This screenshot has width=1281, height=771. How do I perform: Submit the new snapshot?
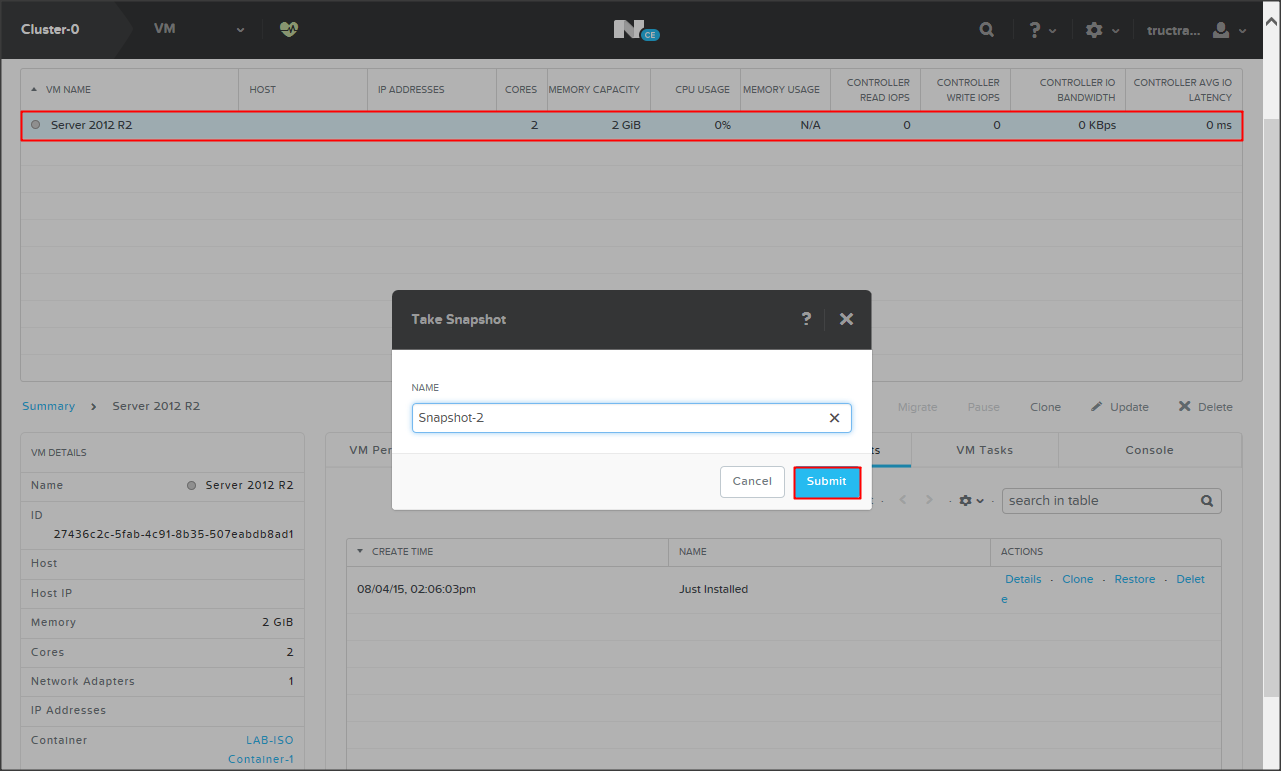[826, 482]
